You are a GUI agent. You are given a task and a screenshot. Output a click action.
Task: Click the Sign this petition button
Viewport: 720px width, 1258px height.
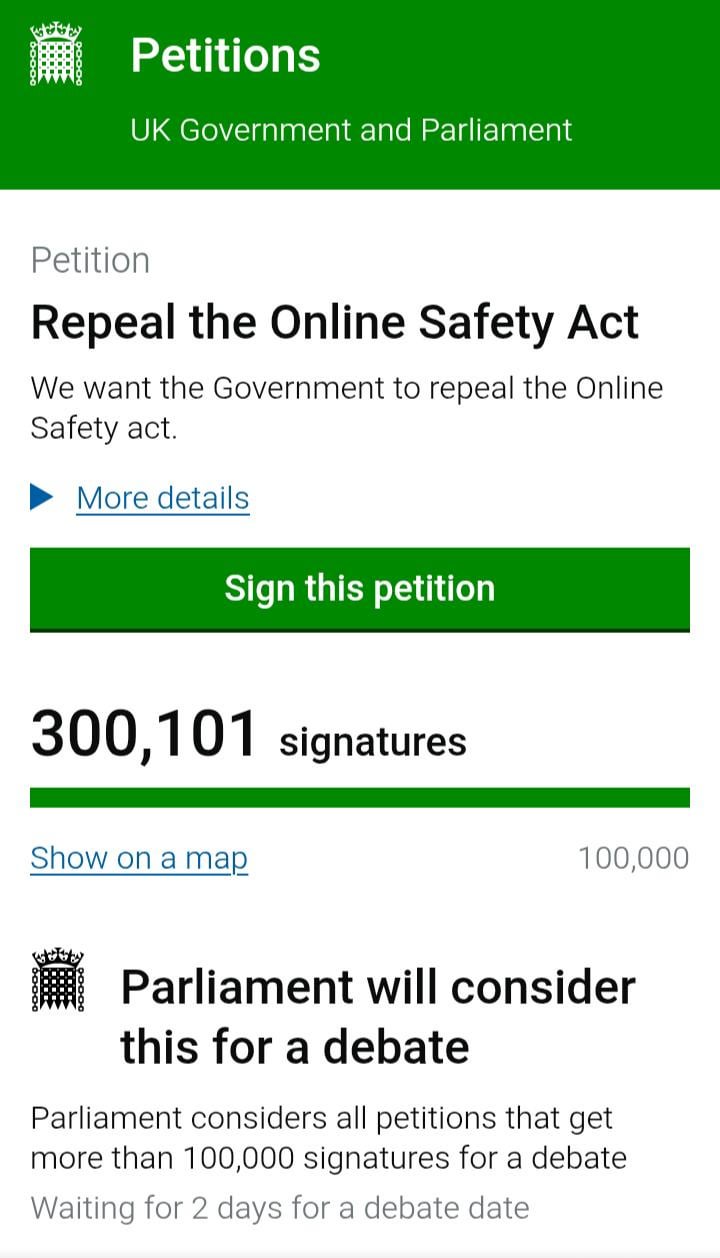(360, 589)
